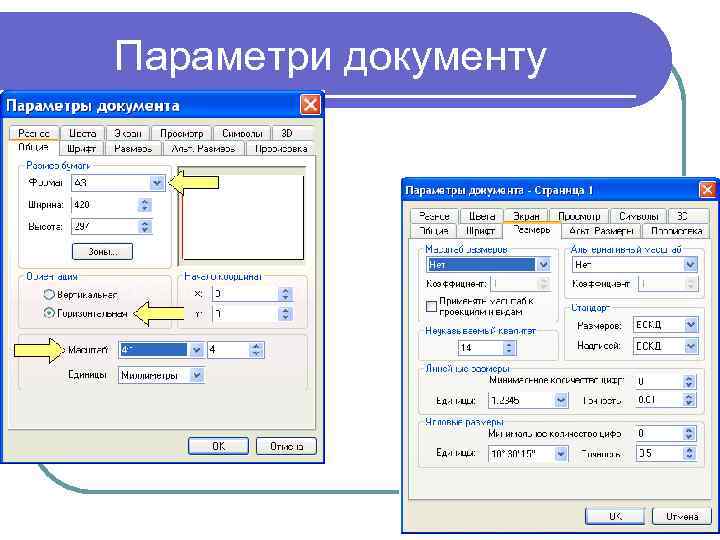Image resolution: width=720 pixels, height=540 pixels.
Task: Click the Ширина 420 input field
Action: [105, 205]
